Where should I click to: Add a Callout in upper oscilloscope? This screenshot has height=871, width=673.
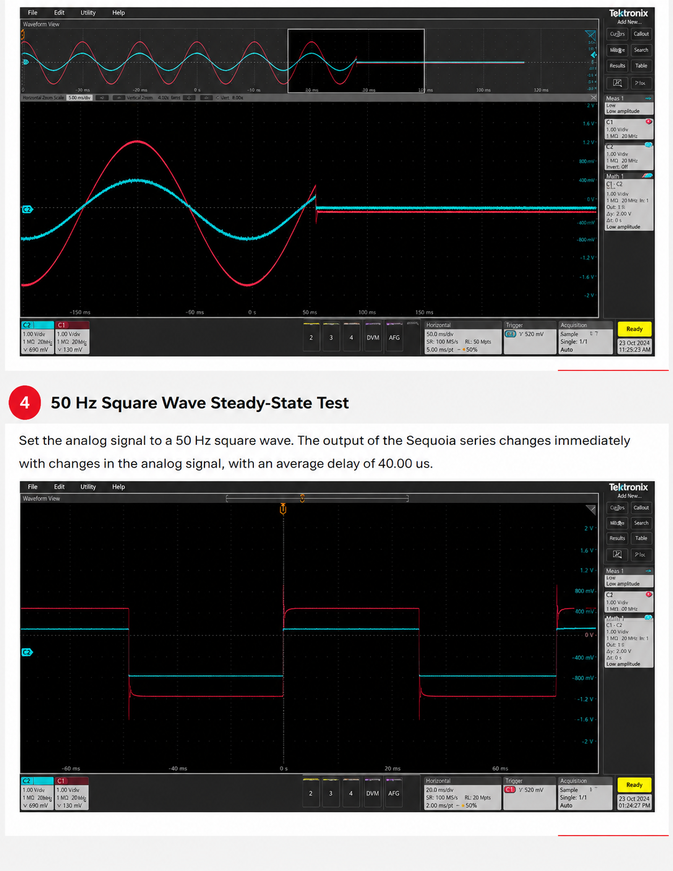point(641,34)
